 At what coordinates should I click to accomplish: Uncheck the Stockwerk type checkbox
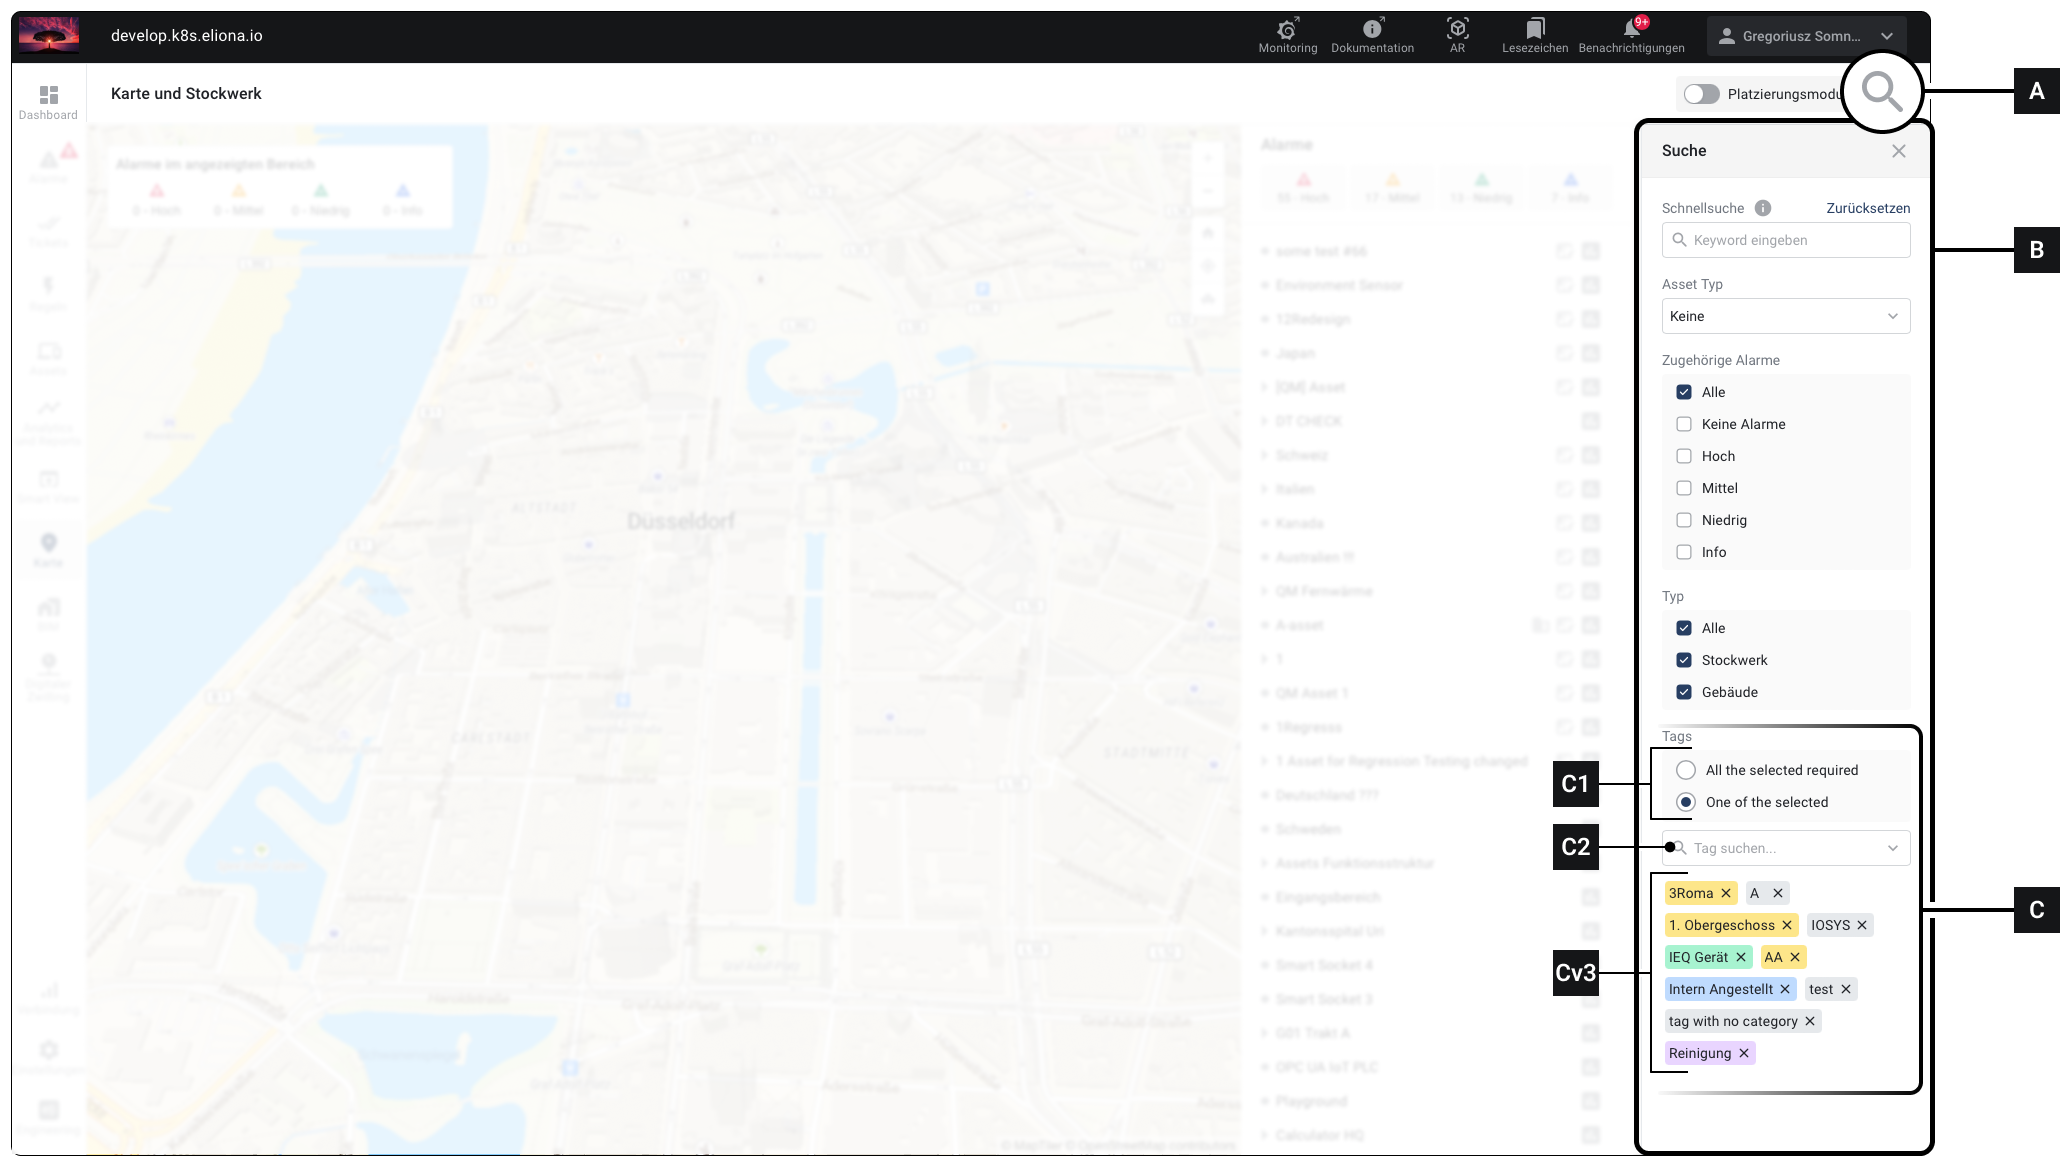point(1684,660)
